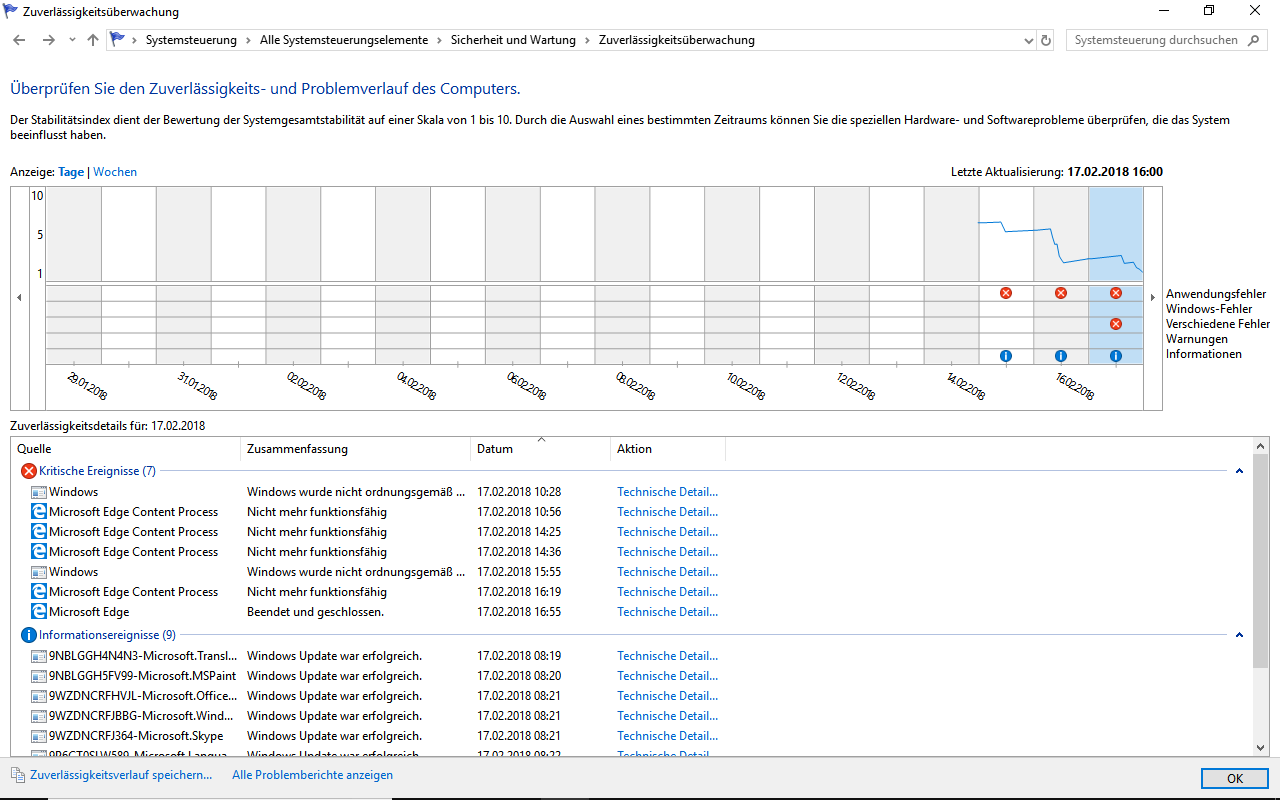Open Technische Details for 15:55 Windows event
Screen dimensions: 1280x800
[667, 572]
